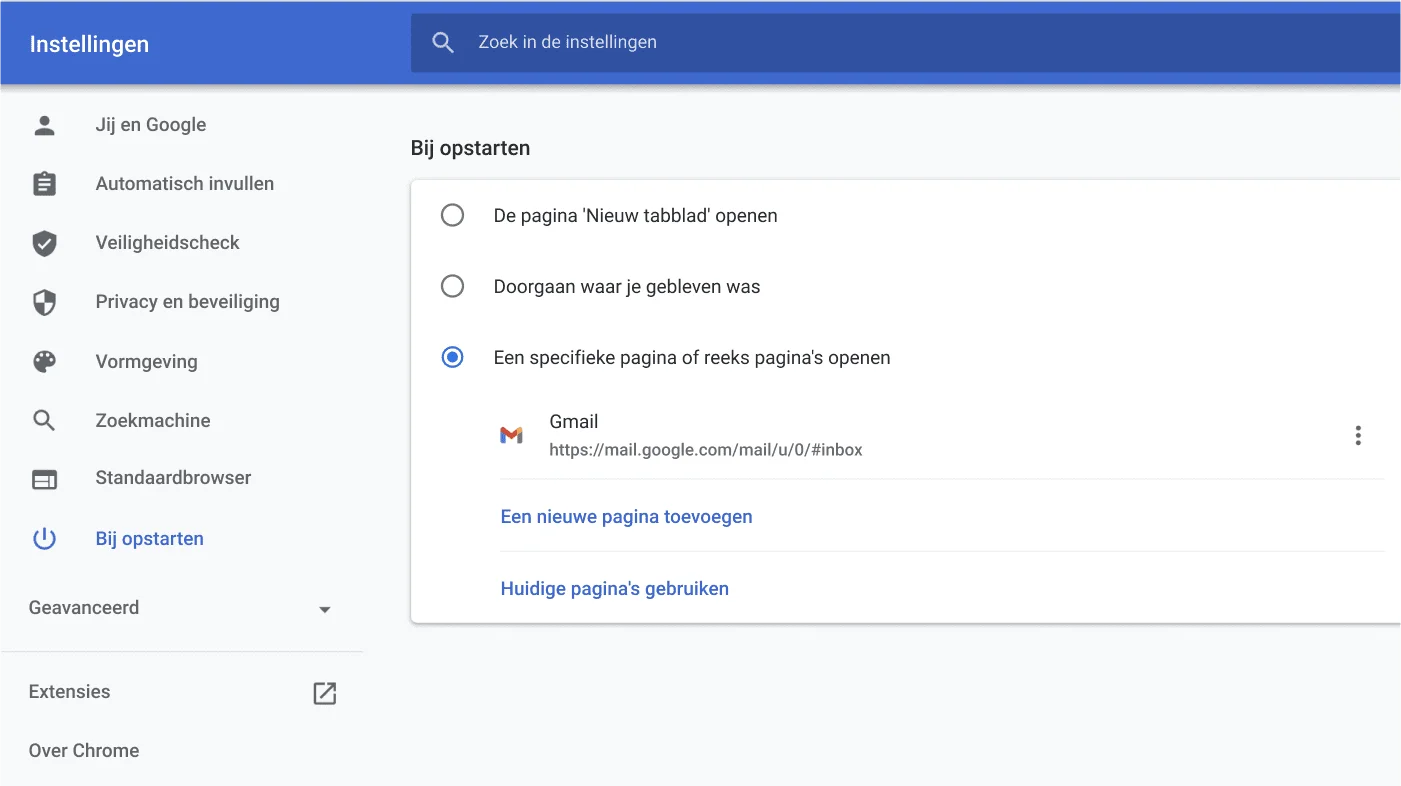
Task: Select the Jij en Google person icon
Action: (44, 124)
